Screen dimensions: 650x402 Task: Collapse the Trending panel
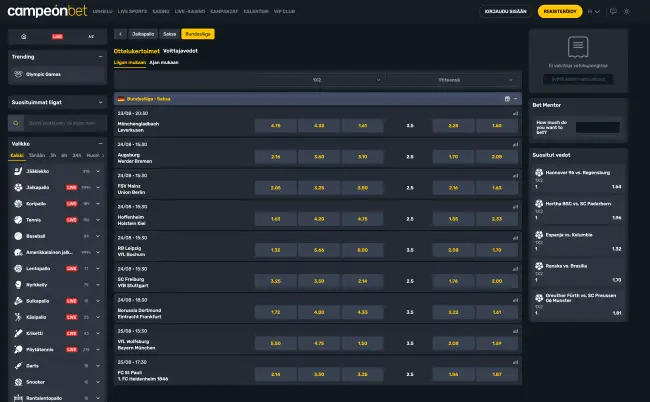(x=100, y=57)
